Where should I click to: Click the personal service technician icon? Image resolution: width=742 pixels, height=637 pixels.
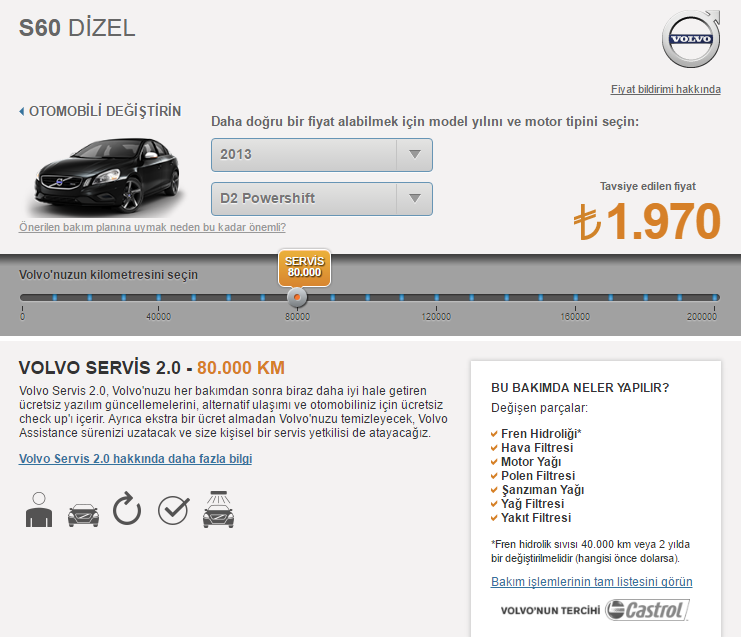[x=39, y=509]
